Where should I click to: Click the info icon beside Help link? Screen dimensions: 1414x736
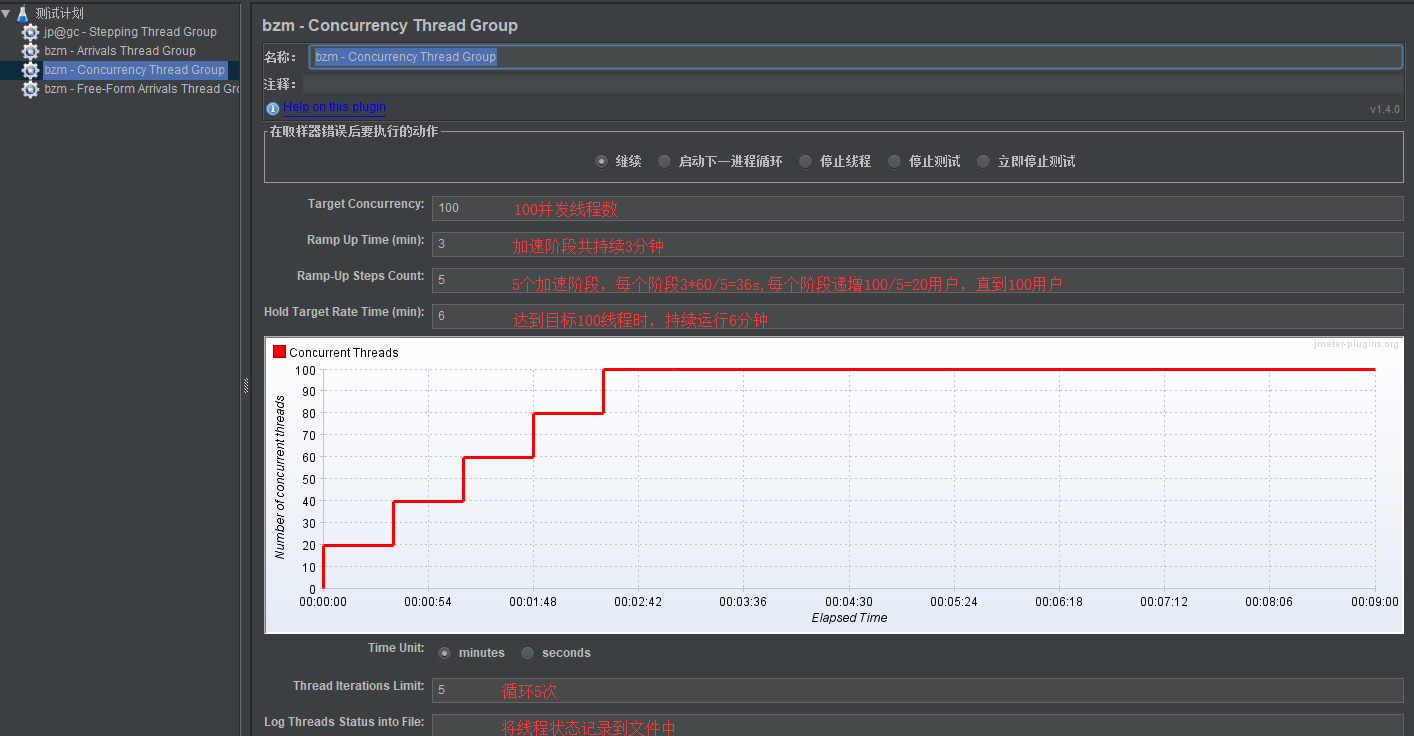273,108
